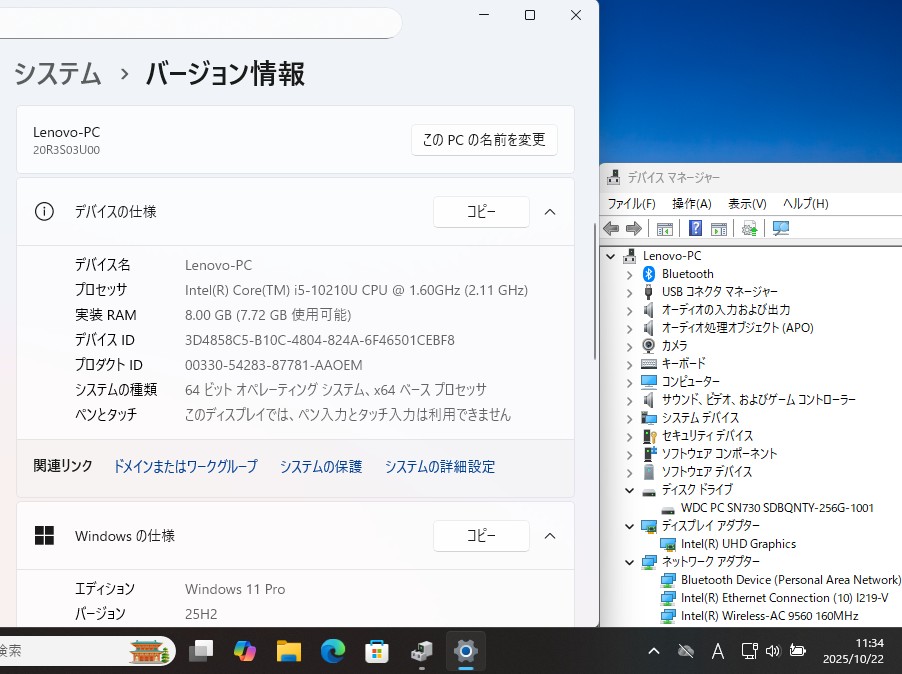
Task: Open the システムの保護 link
Action: click(321, 467)
